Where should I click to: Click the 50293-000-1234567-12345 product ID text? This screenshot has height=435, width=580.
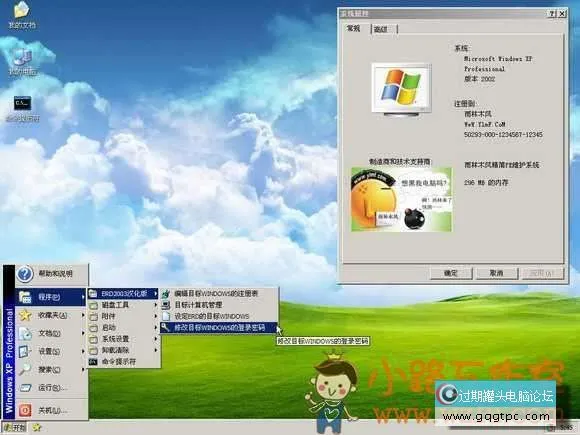click(x=503, y=134)
